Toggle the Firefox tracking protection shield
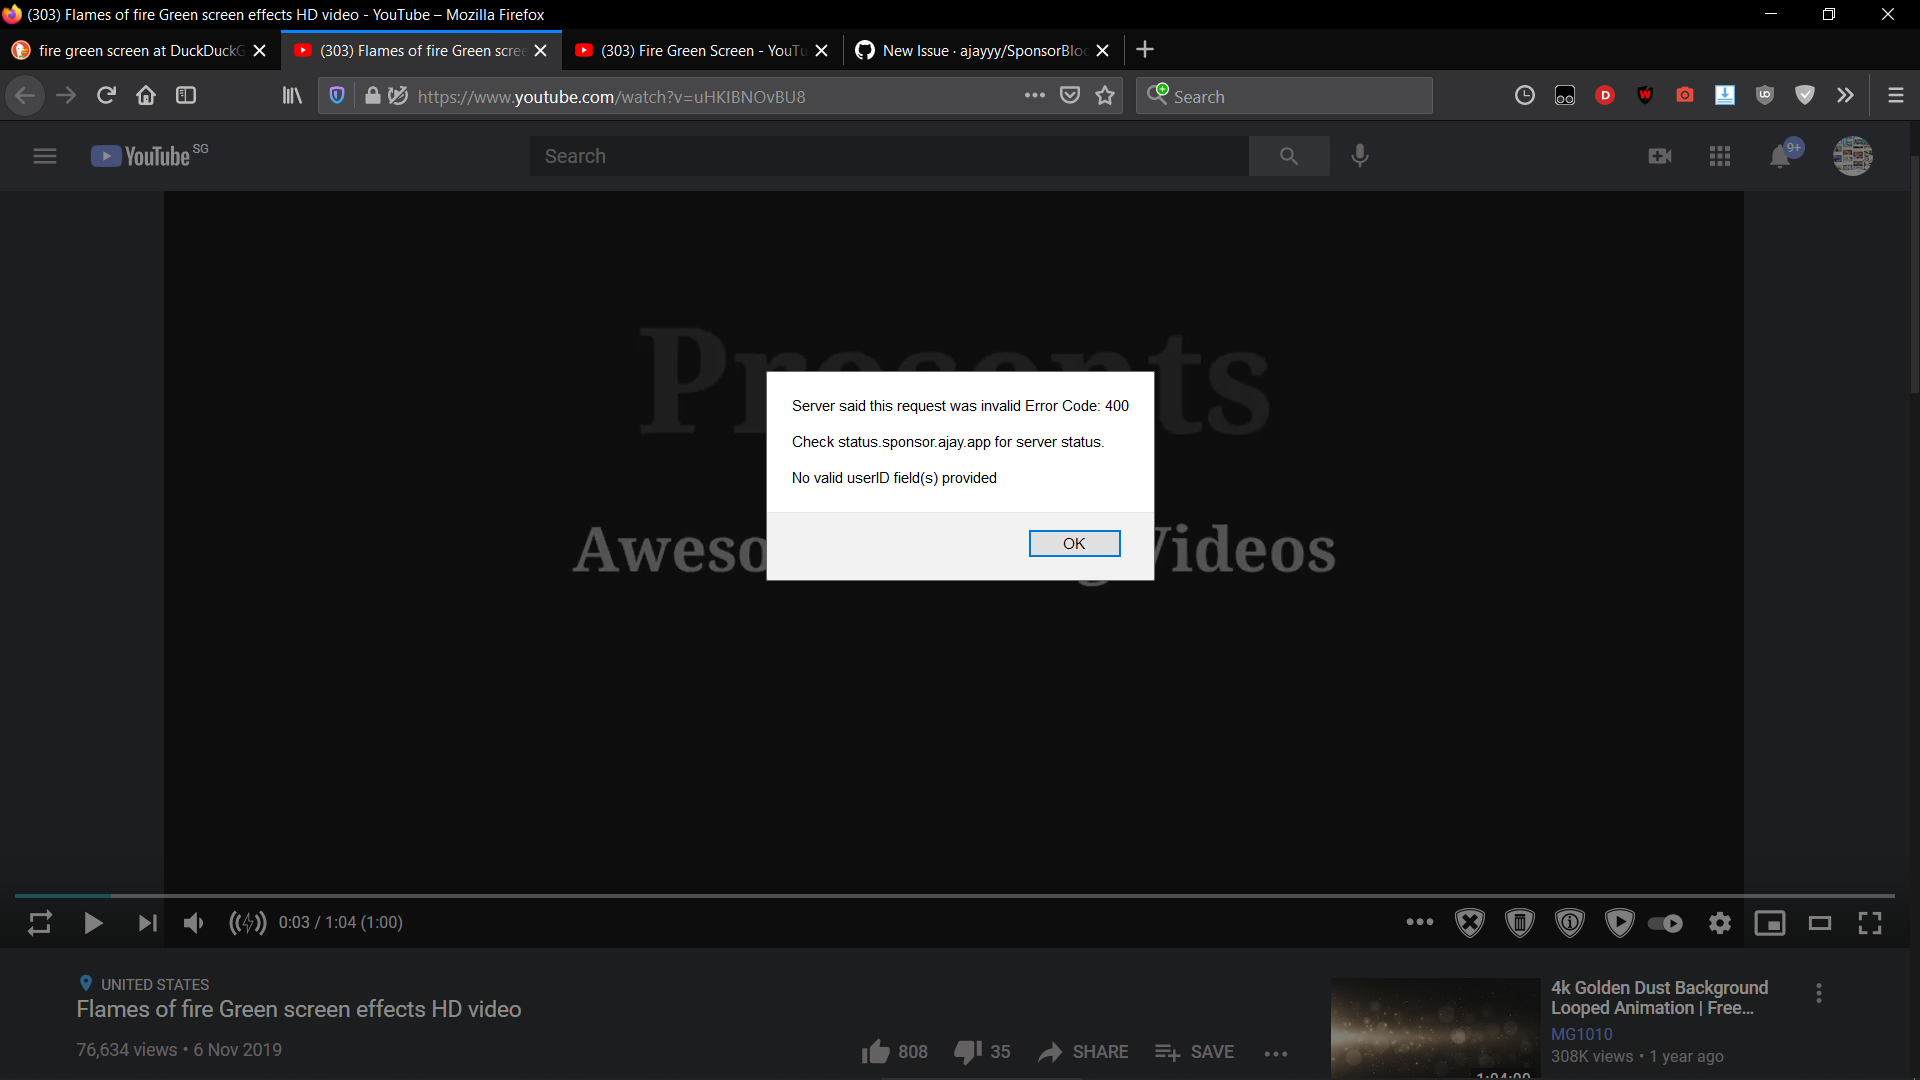The image size is (1920, 1080). click(337, 95)
